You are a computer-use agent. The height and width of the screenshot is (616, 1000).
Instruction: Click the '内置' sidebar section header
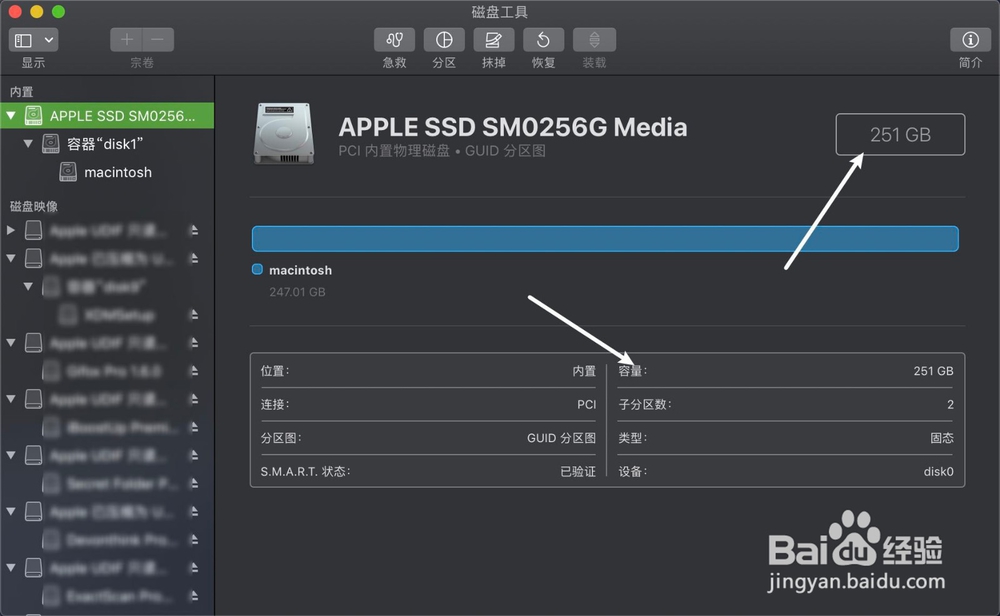pyautogui.click(x=21, y=92)
